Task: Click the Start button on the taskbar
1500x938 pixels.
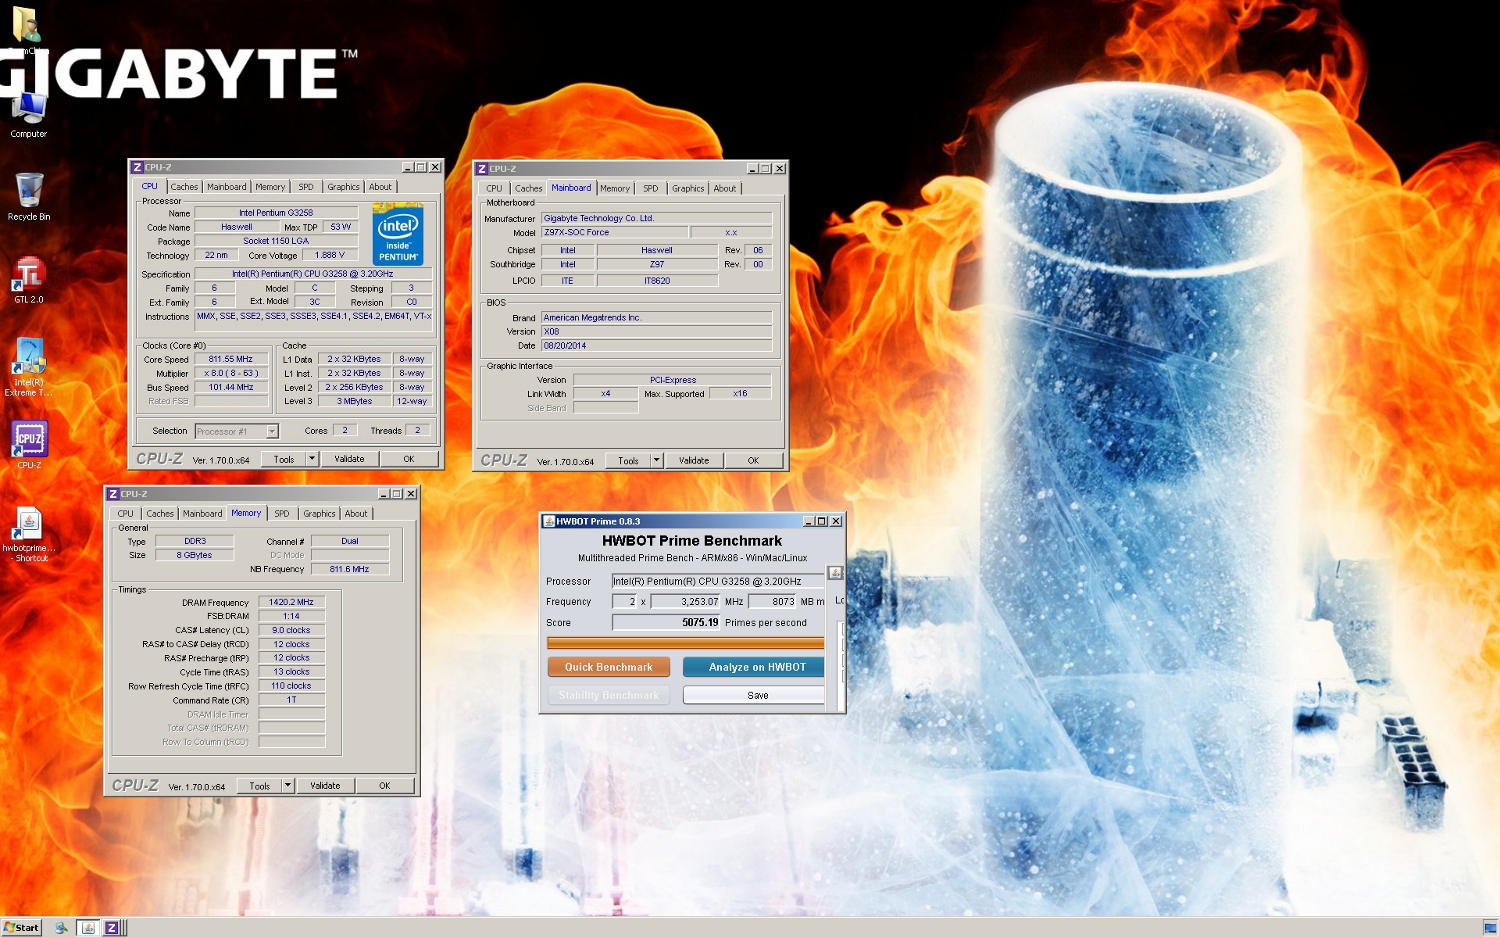Action: (x=21, y=927)
